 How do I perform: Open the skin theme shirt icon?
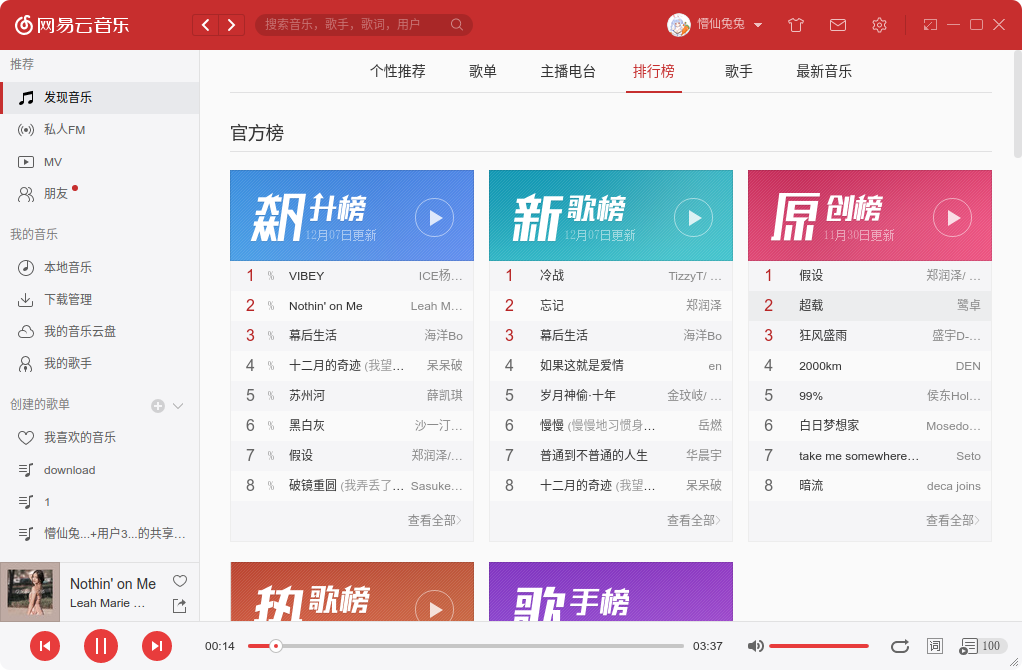tap(796, 25)
